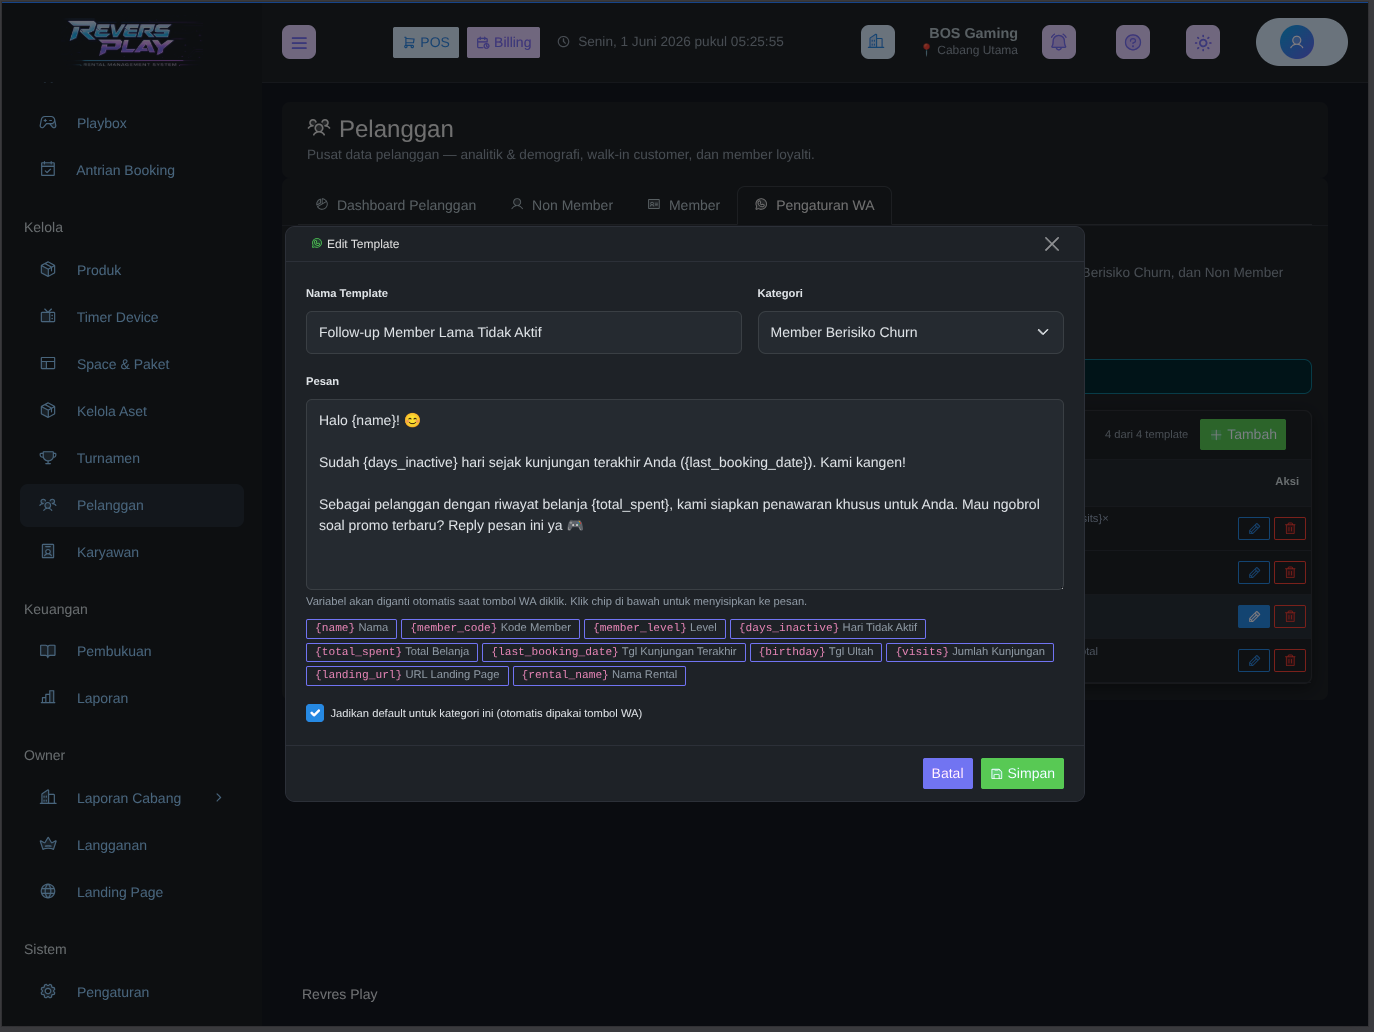
Task: Open Produk in the sidebar
Action: (x=132, y=270)
